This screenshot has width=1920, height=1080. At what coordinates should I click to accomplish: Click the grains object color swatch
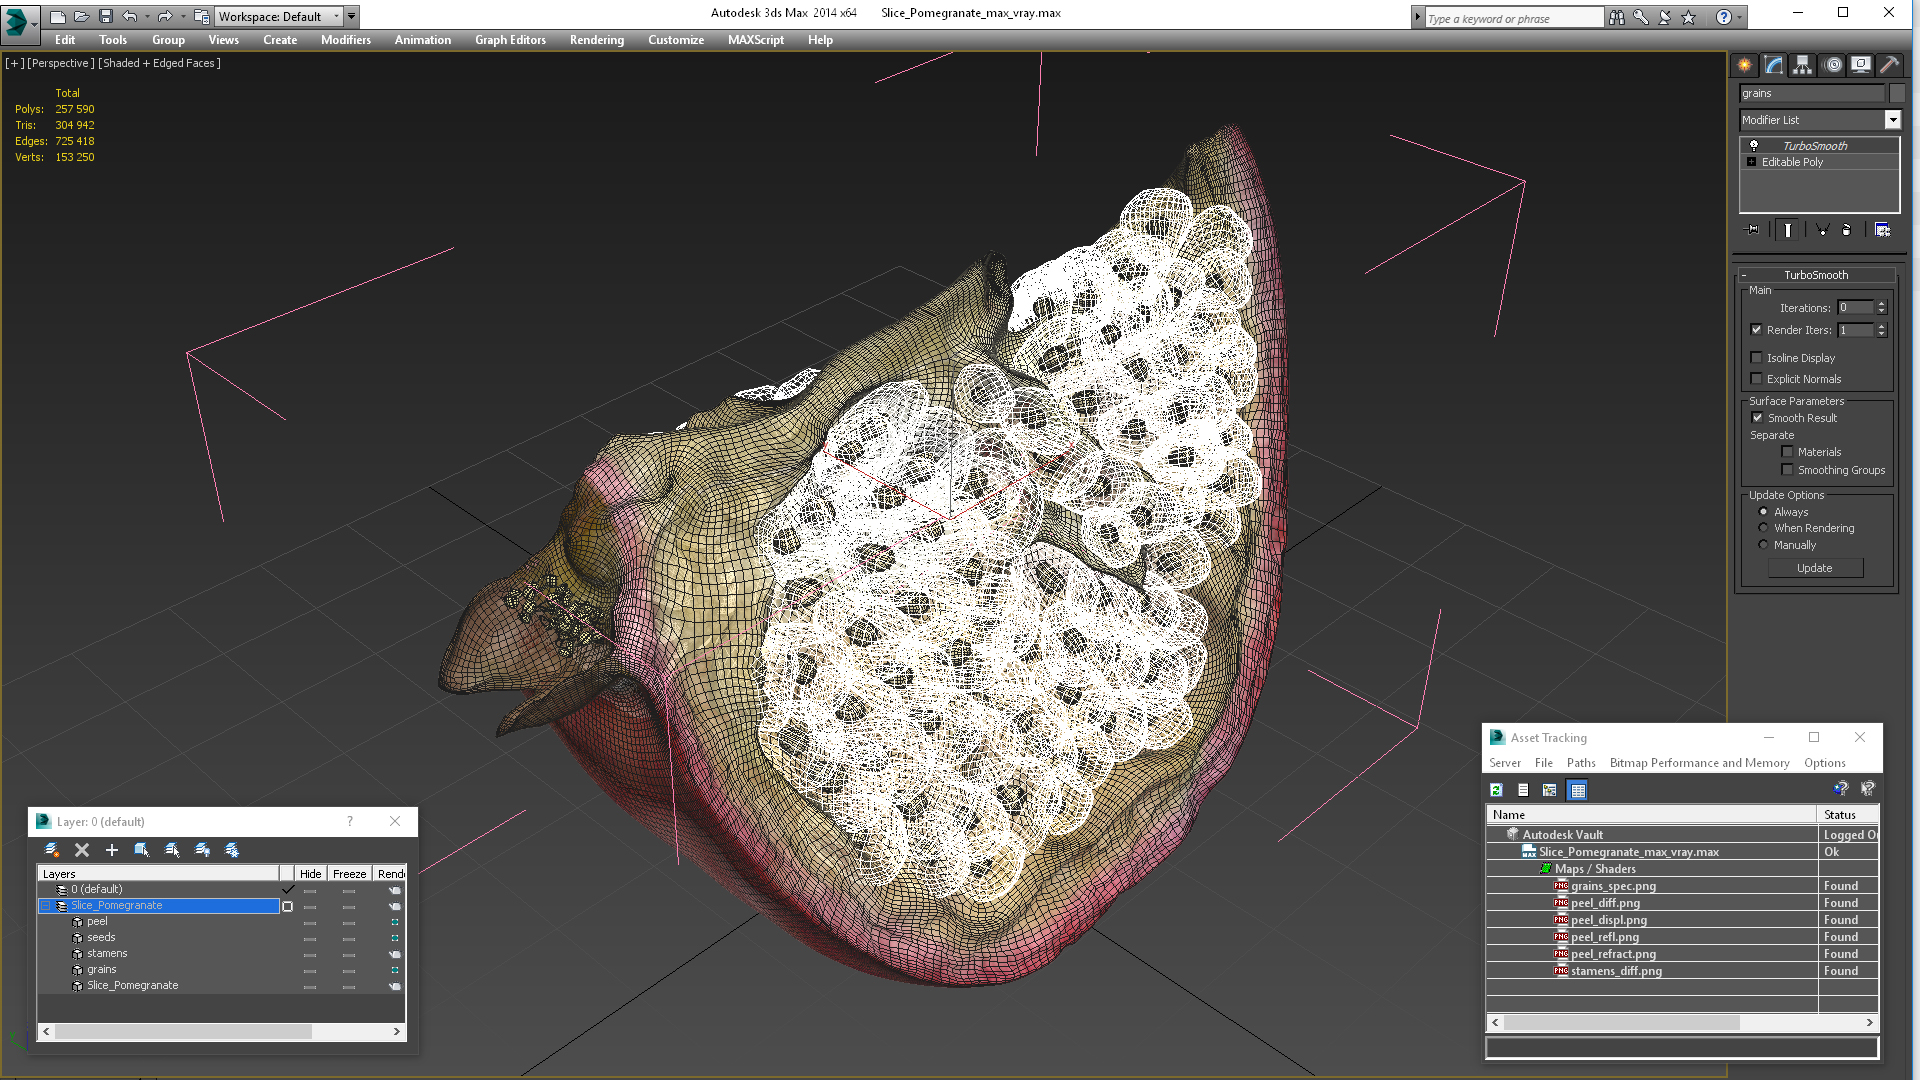(x=1896, y=93)
